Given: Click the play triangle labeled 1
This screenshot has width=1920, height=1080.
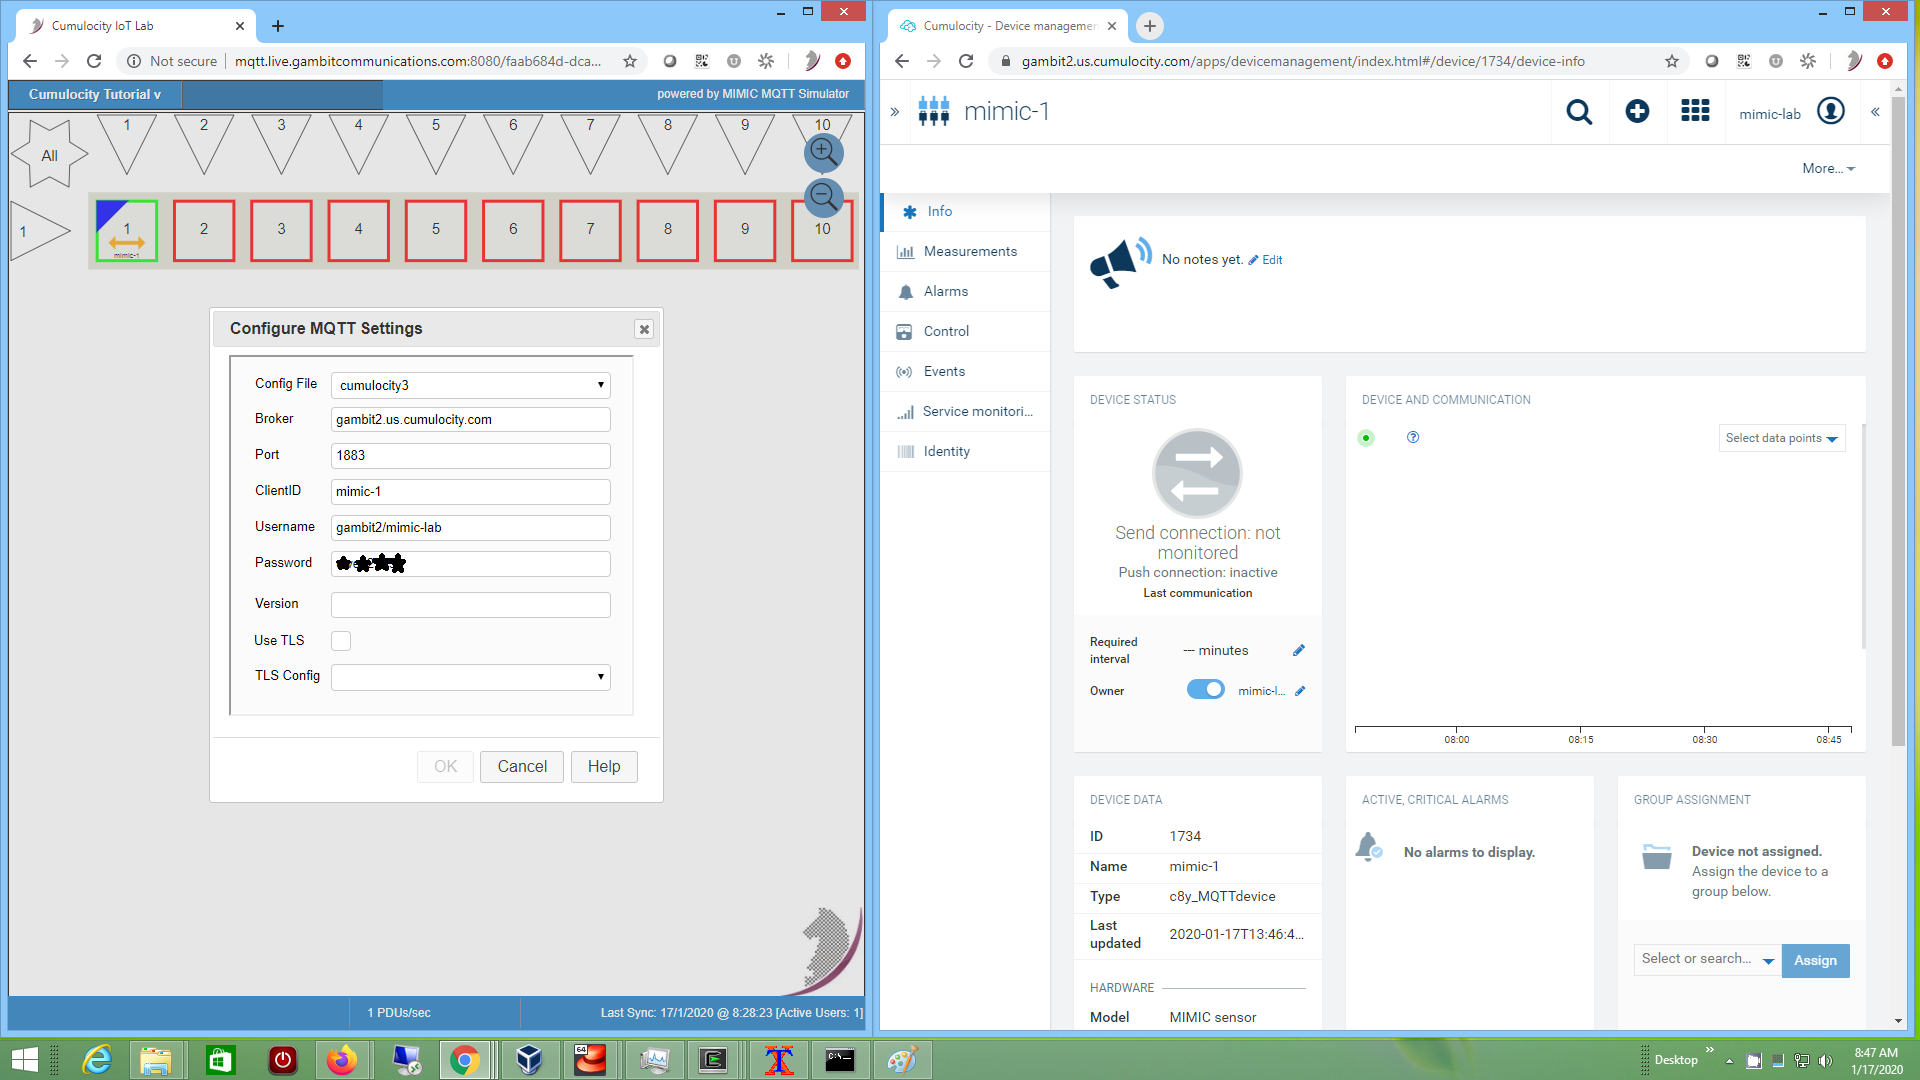Looking at the screenshot, I should [x=40, y=231].
